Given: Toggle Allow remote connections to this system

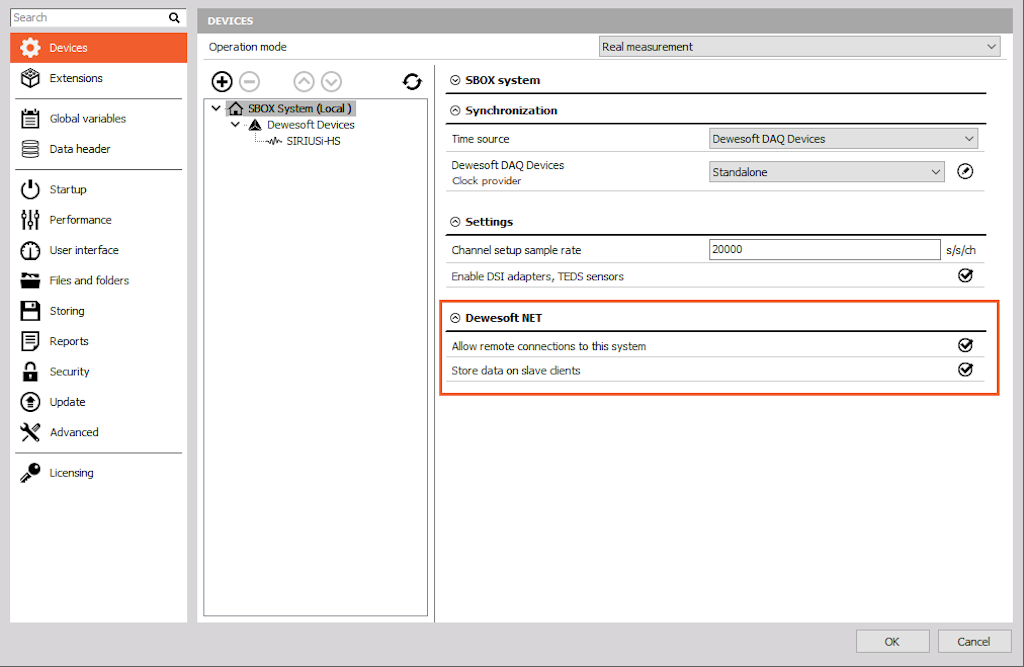Looking at the screenshot, I should (965, 345).
